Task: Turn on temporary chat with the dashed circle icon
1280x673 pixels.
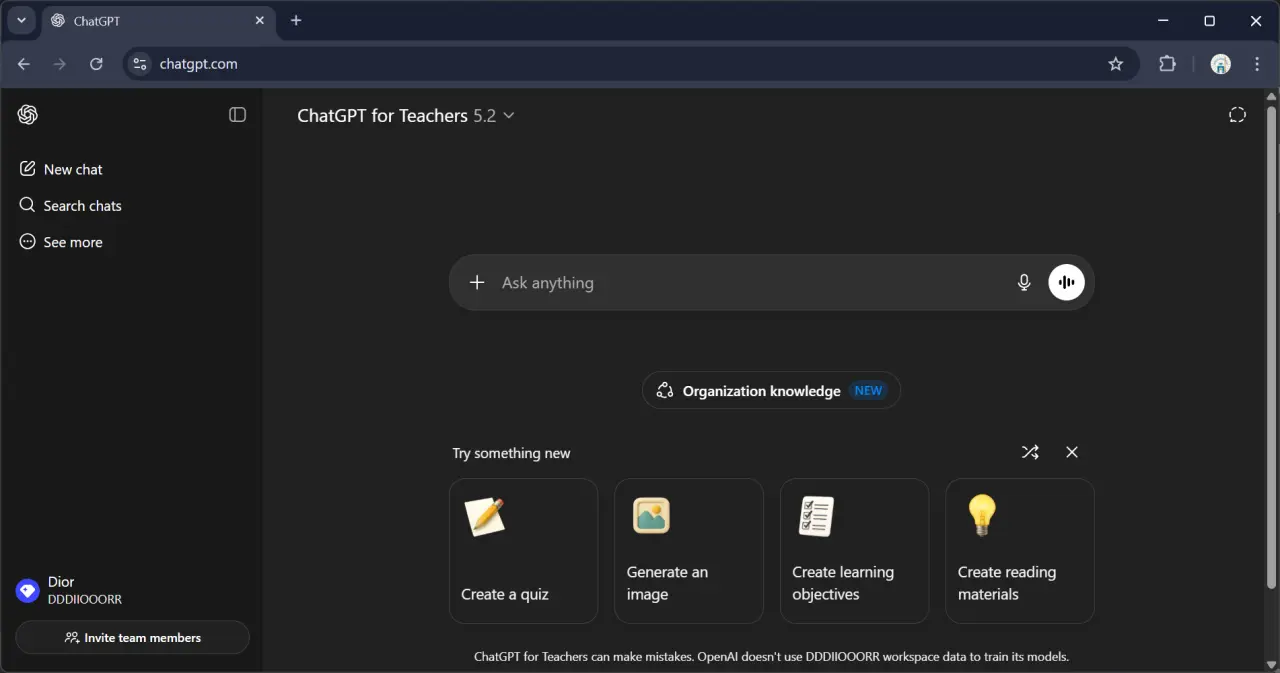Action: (x=1237, y=115)
